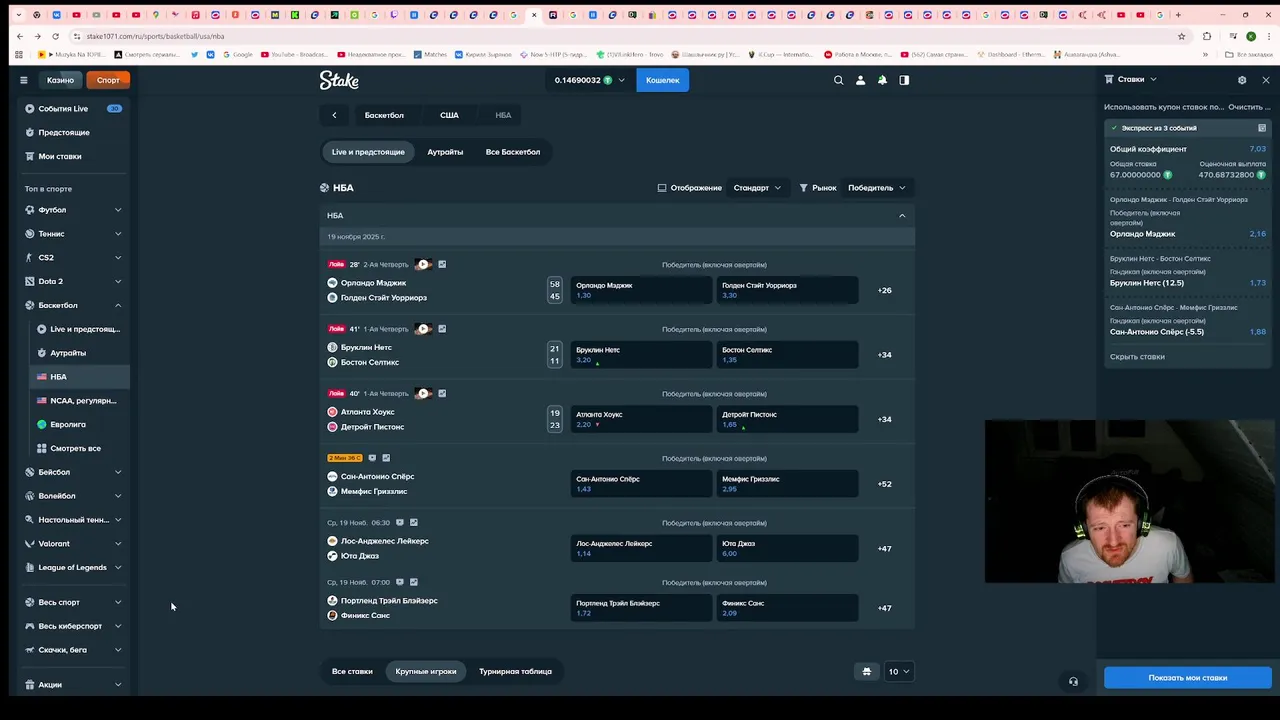Screen dimensions: 1280x720
Task: Switch to Все Баскетбол tab
Action: [x=513, y=152]
